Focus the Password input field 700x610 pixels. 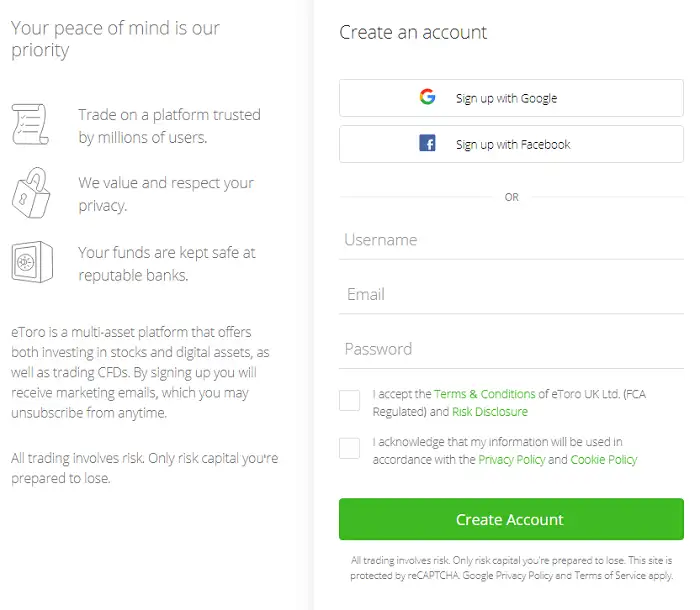[511, 349]
